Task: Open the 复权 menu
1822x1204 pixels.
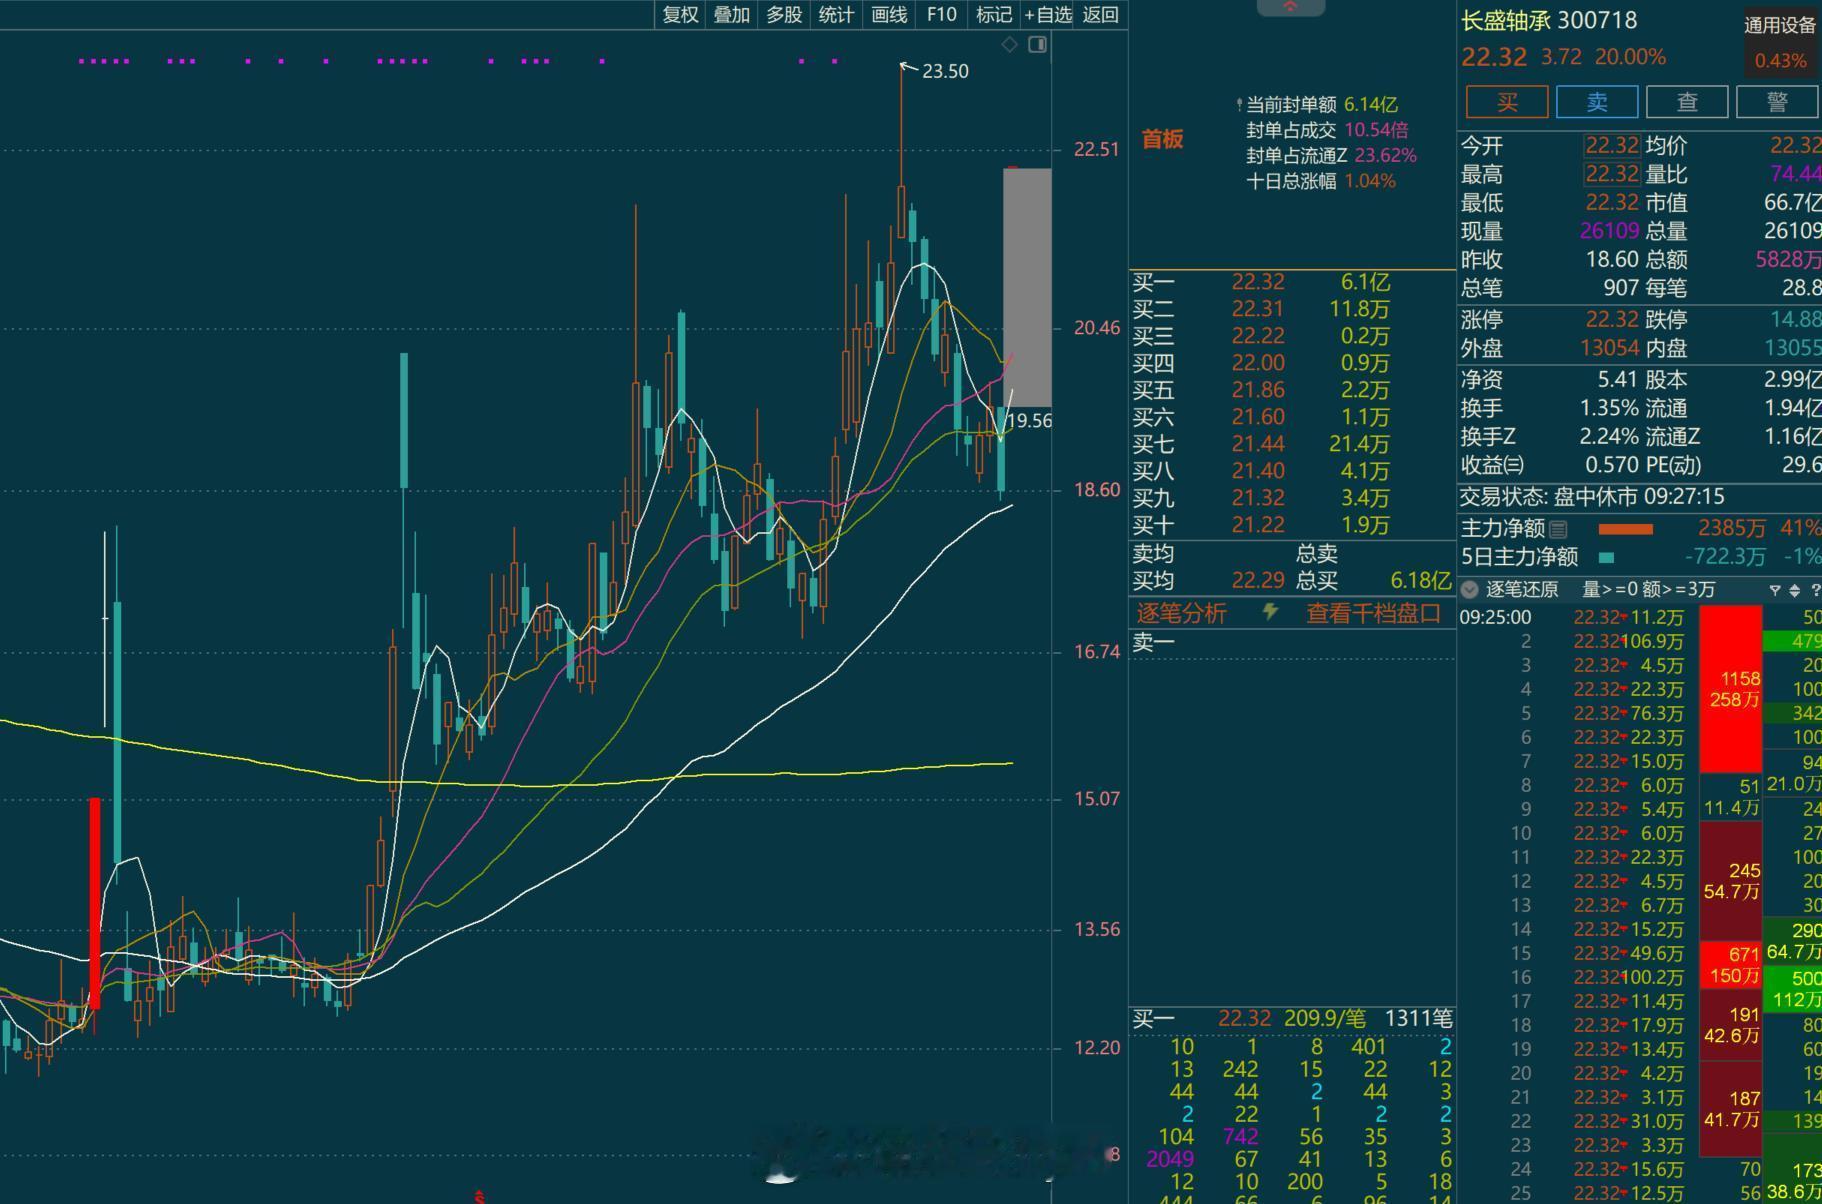Action: click(680, 14)
